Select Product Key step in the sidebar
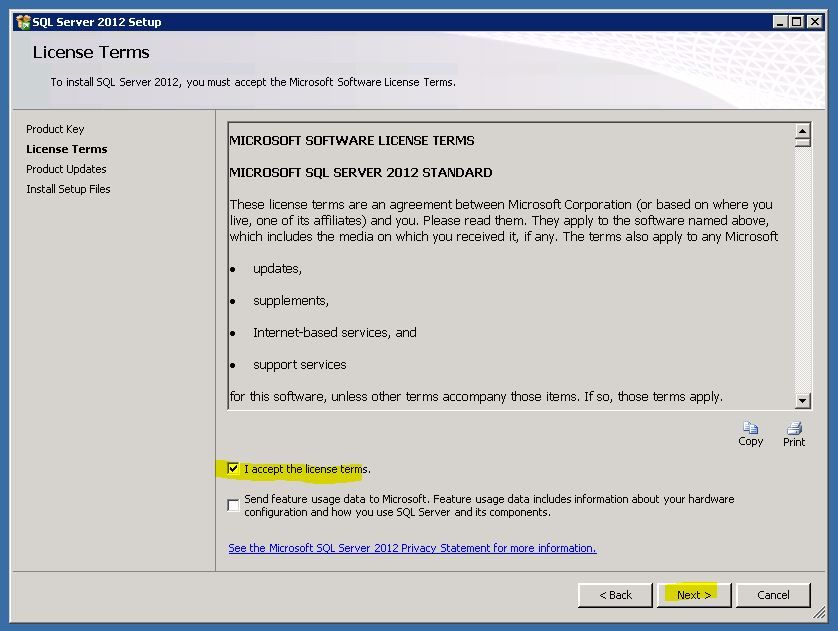The height and width of the screenshot is (631, 838). tap(55, 129)
